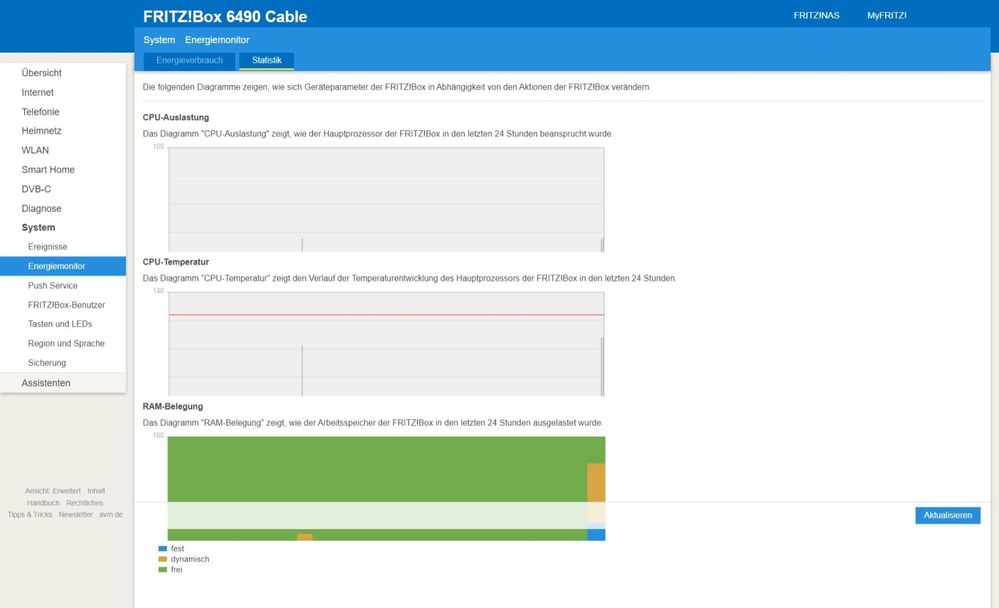Open the Übersicht menu entry
Image resolution: width=999 pixels, height=608 pixels.
point(41,73)
